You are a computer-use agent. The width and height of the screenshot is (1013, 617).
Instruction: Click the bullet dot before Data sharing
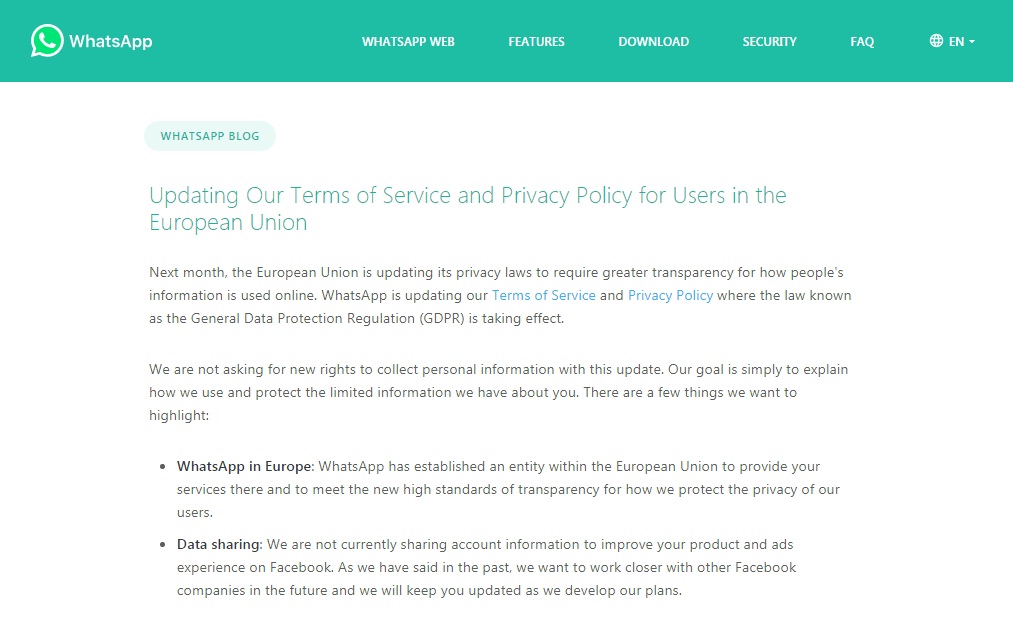(162, 544)
